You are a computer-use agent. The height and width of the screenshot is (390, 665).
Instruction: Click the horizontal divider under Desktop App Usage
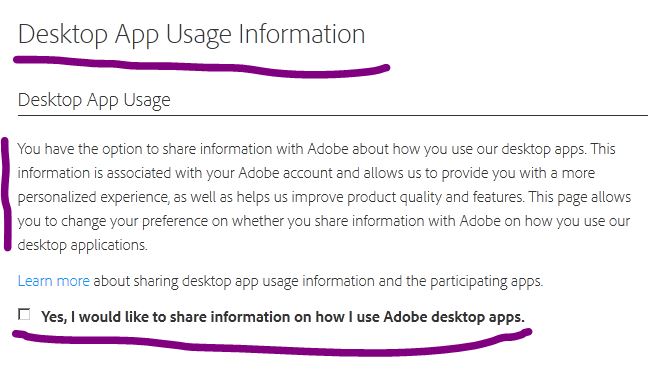point(332,115)
